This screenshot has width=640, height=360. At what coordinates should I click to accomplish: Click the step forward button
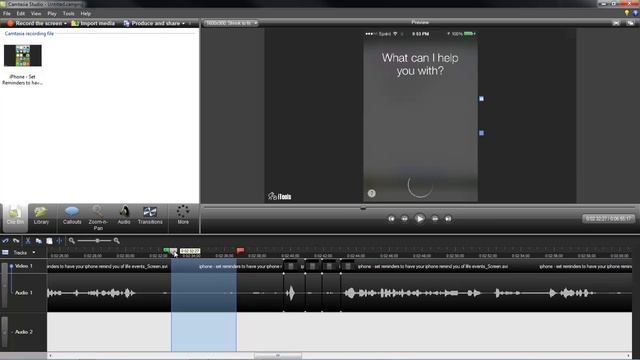(x=435, y=219)
